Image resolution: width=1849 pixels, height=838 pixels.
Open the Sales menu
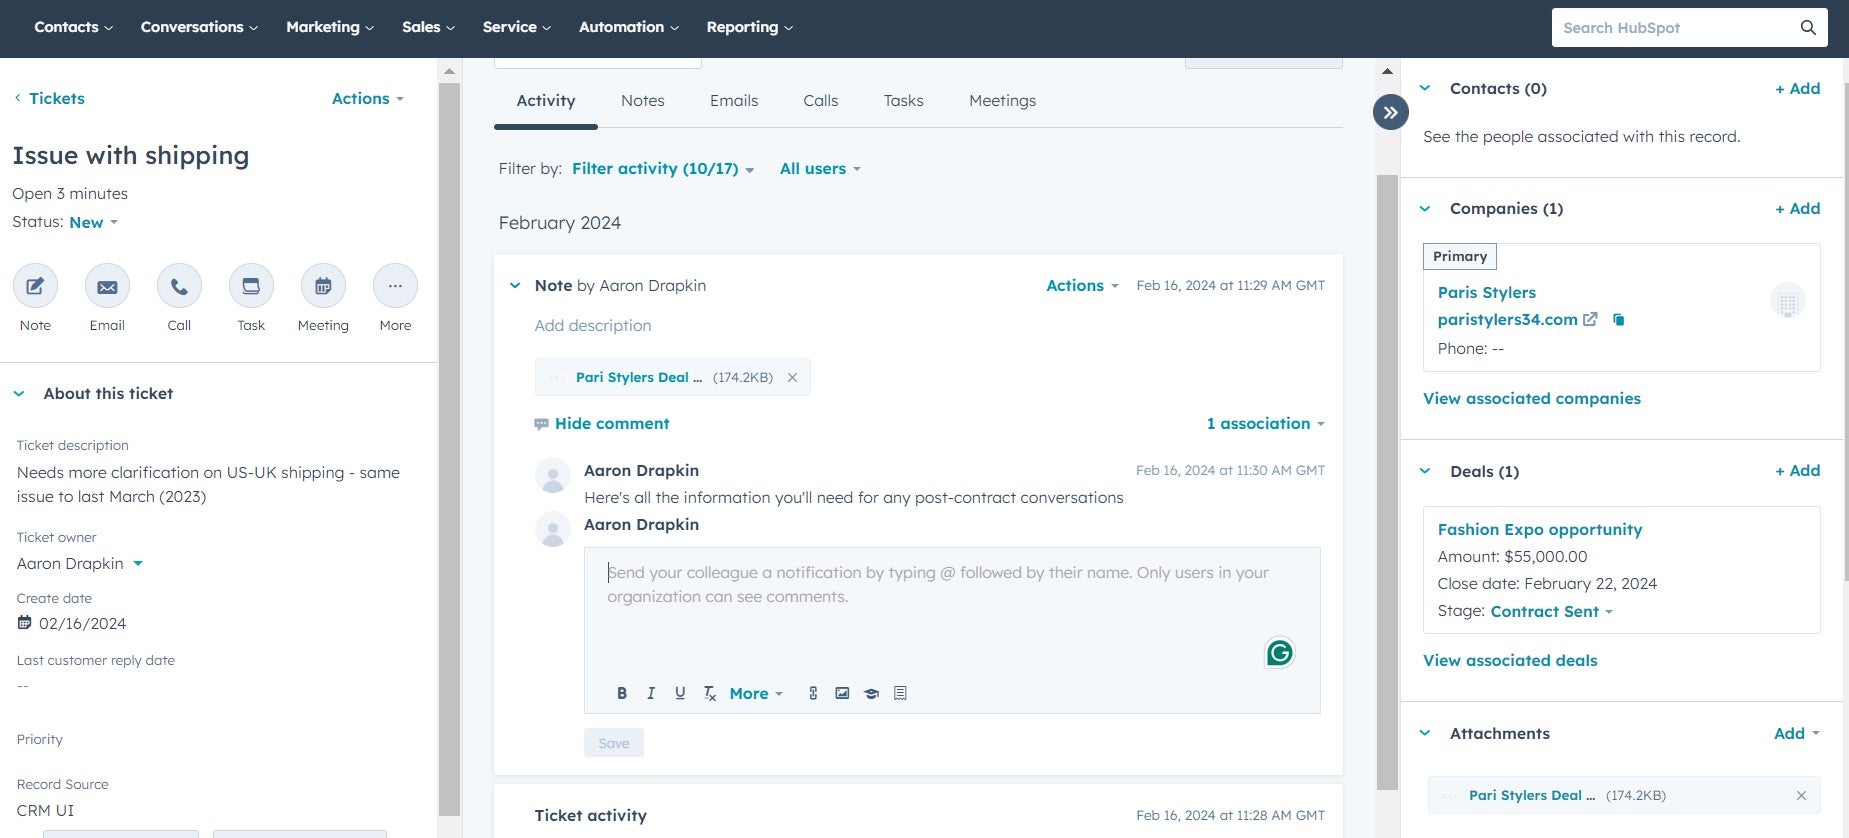coord(428,27)
